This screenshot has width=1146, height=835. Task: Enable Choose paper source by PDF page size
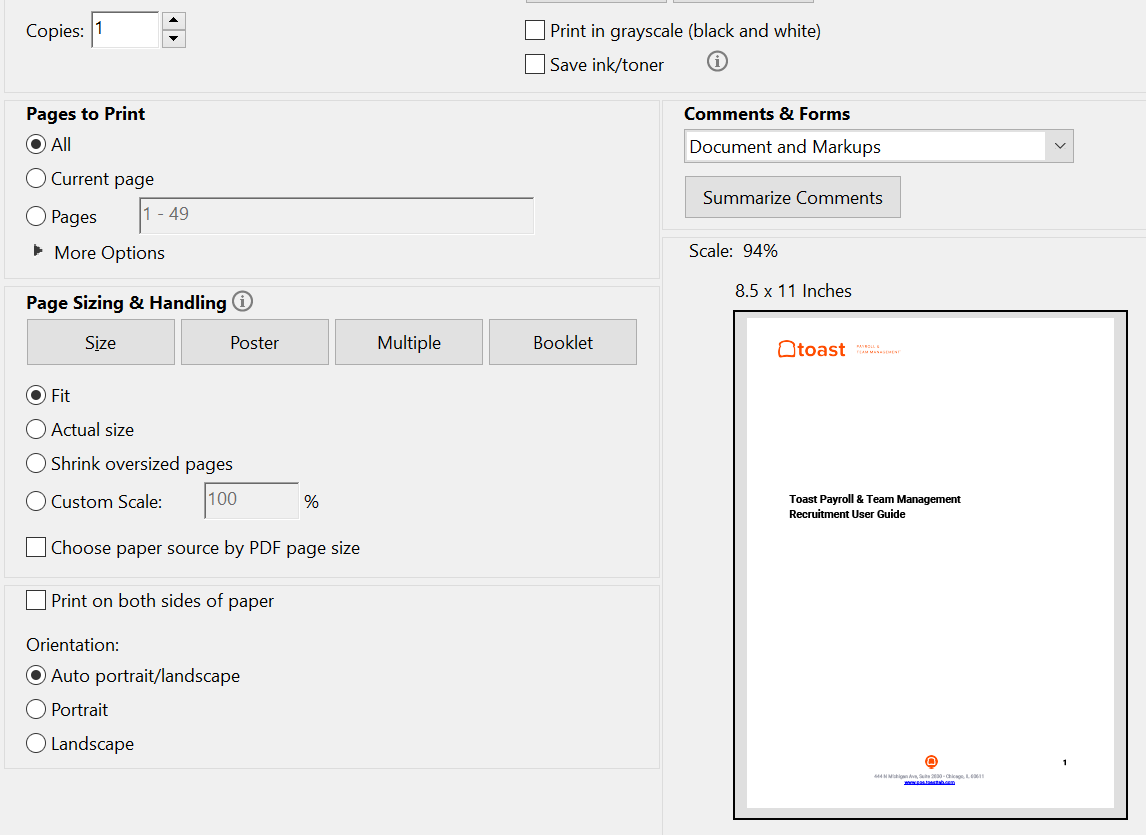click(36, 547)
